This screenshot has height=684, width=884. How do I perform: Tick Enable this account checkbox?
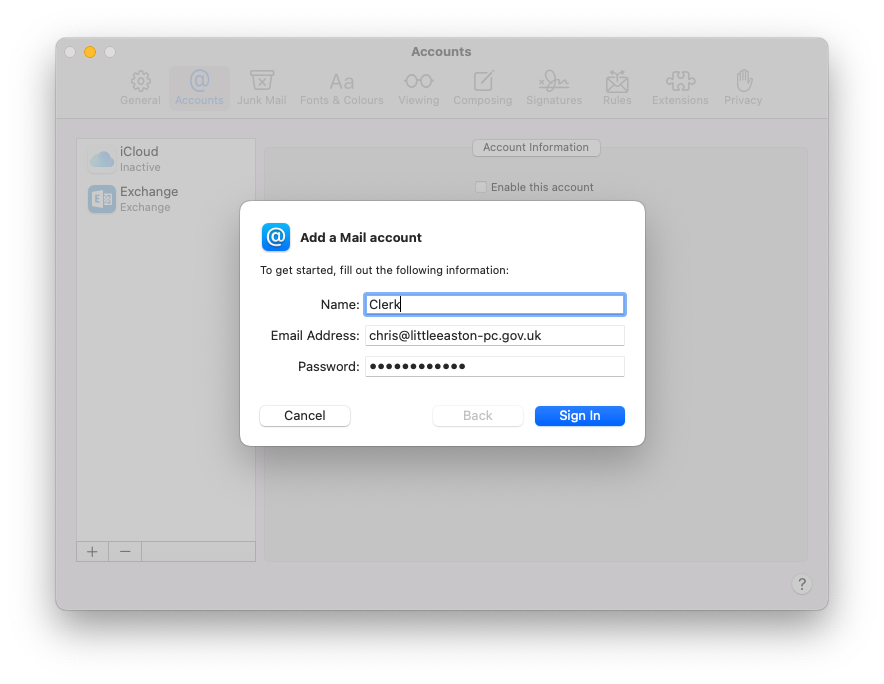pyautogui.click(x=481, y=187)
